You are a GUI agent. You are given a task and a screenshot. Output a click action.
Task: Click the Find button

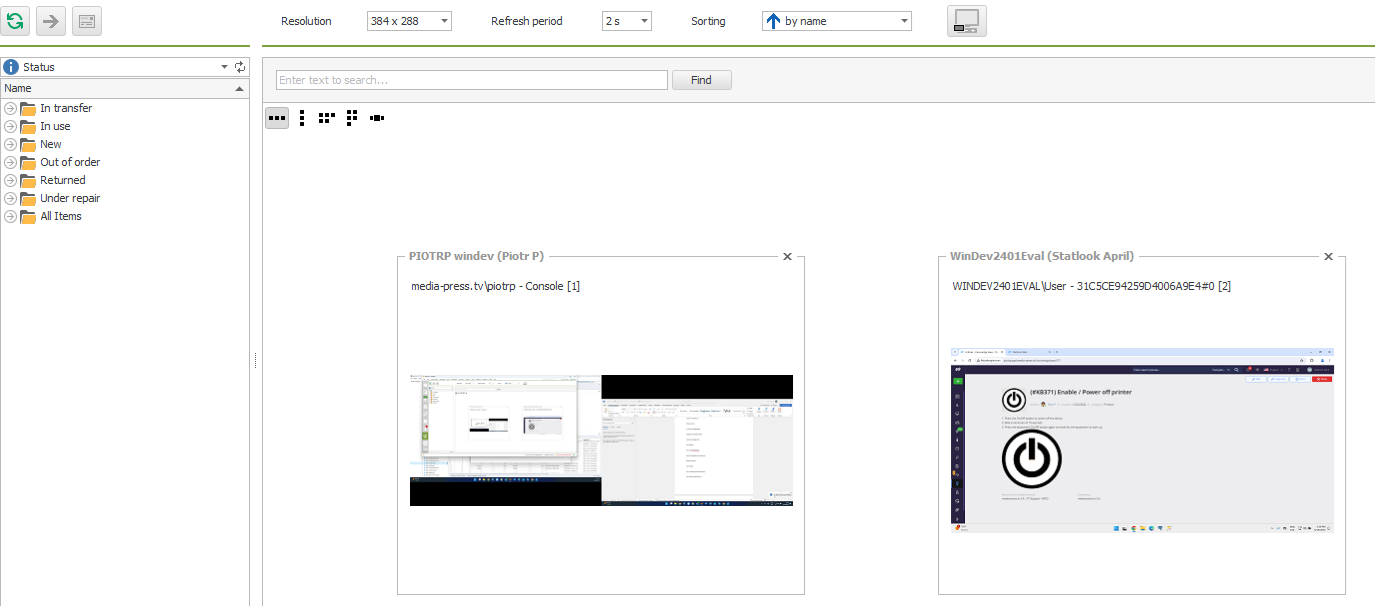701,80
